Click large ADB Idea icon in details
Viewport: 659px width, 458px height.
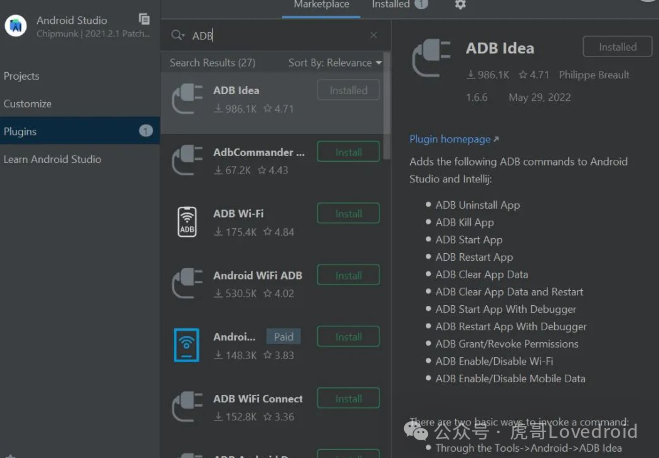(x=431, y=58)
